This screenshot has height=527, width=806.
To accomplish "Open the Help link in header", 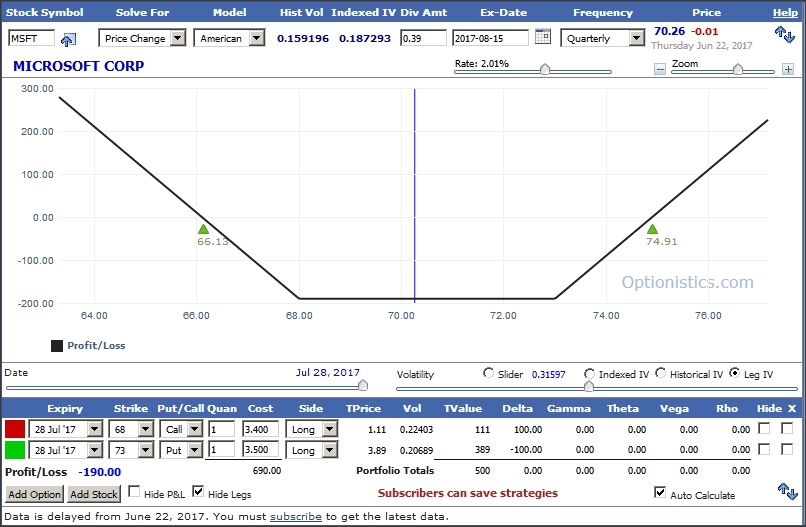I will 785,13.
